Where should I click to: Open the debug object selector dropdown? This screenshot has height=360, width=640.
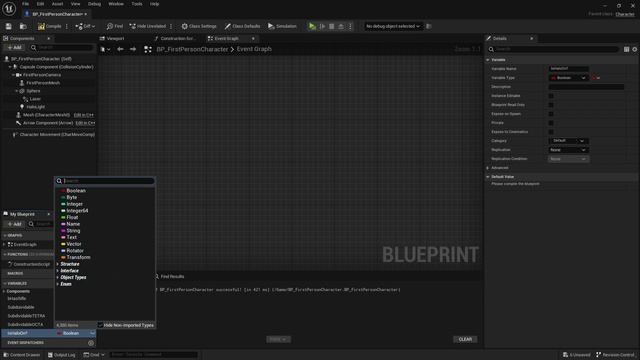[x=392, y=26]
